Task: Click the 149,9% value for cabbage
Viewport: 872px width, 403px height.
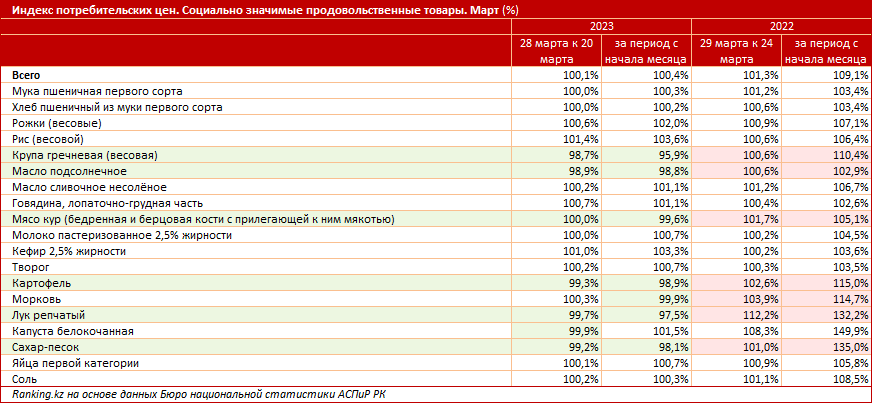Action: click(x=846, y=331)
